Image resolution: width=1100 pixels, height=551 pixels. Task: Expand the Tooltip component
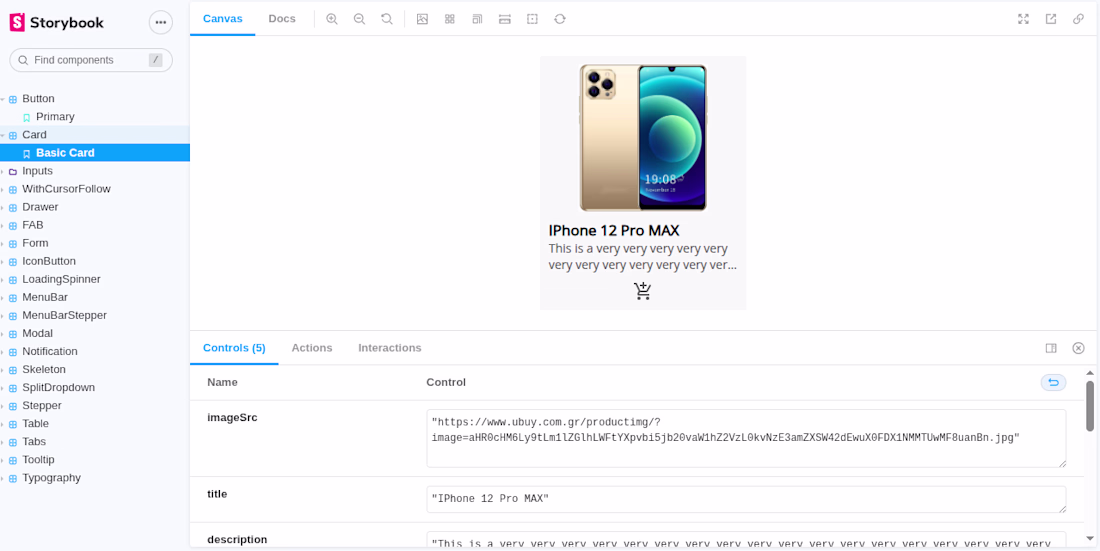[x=95, y=460]
